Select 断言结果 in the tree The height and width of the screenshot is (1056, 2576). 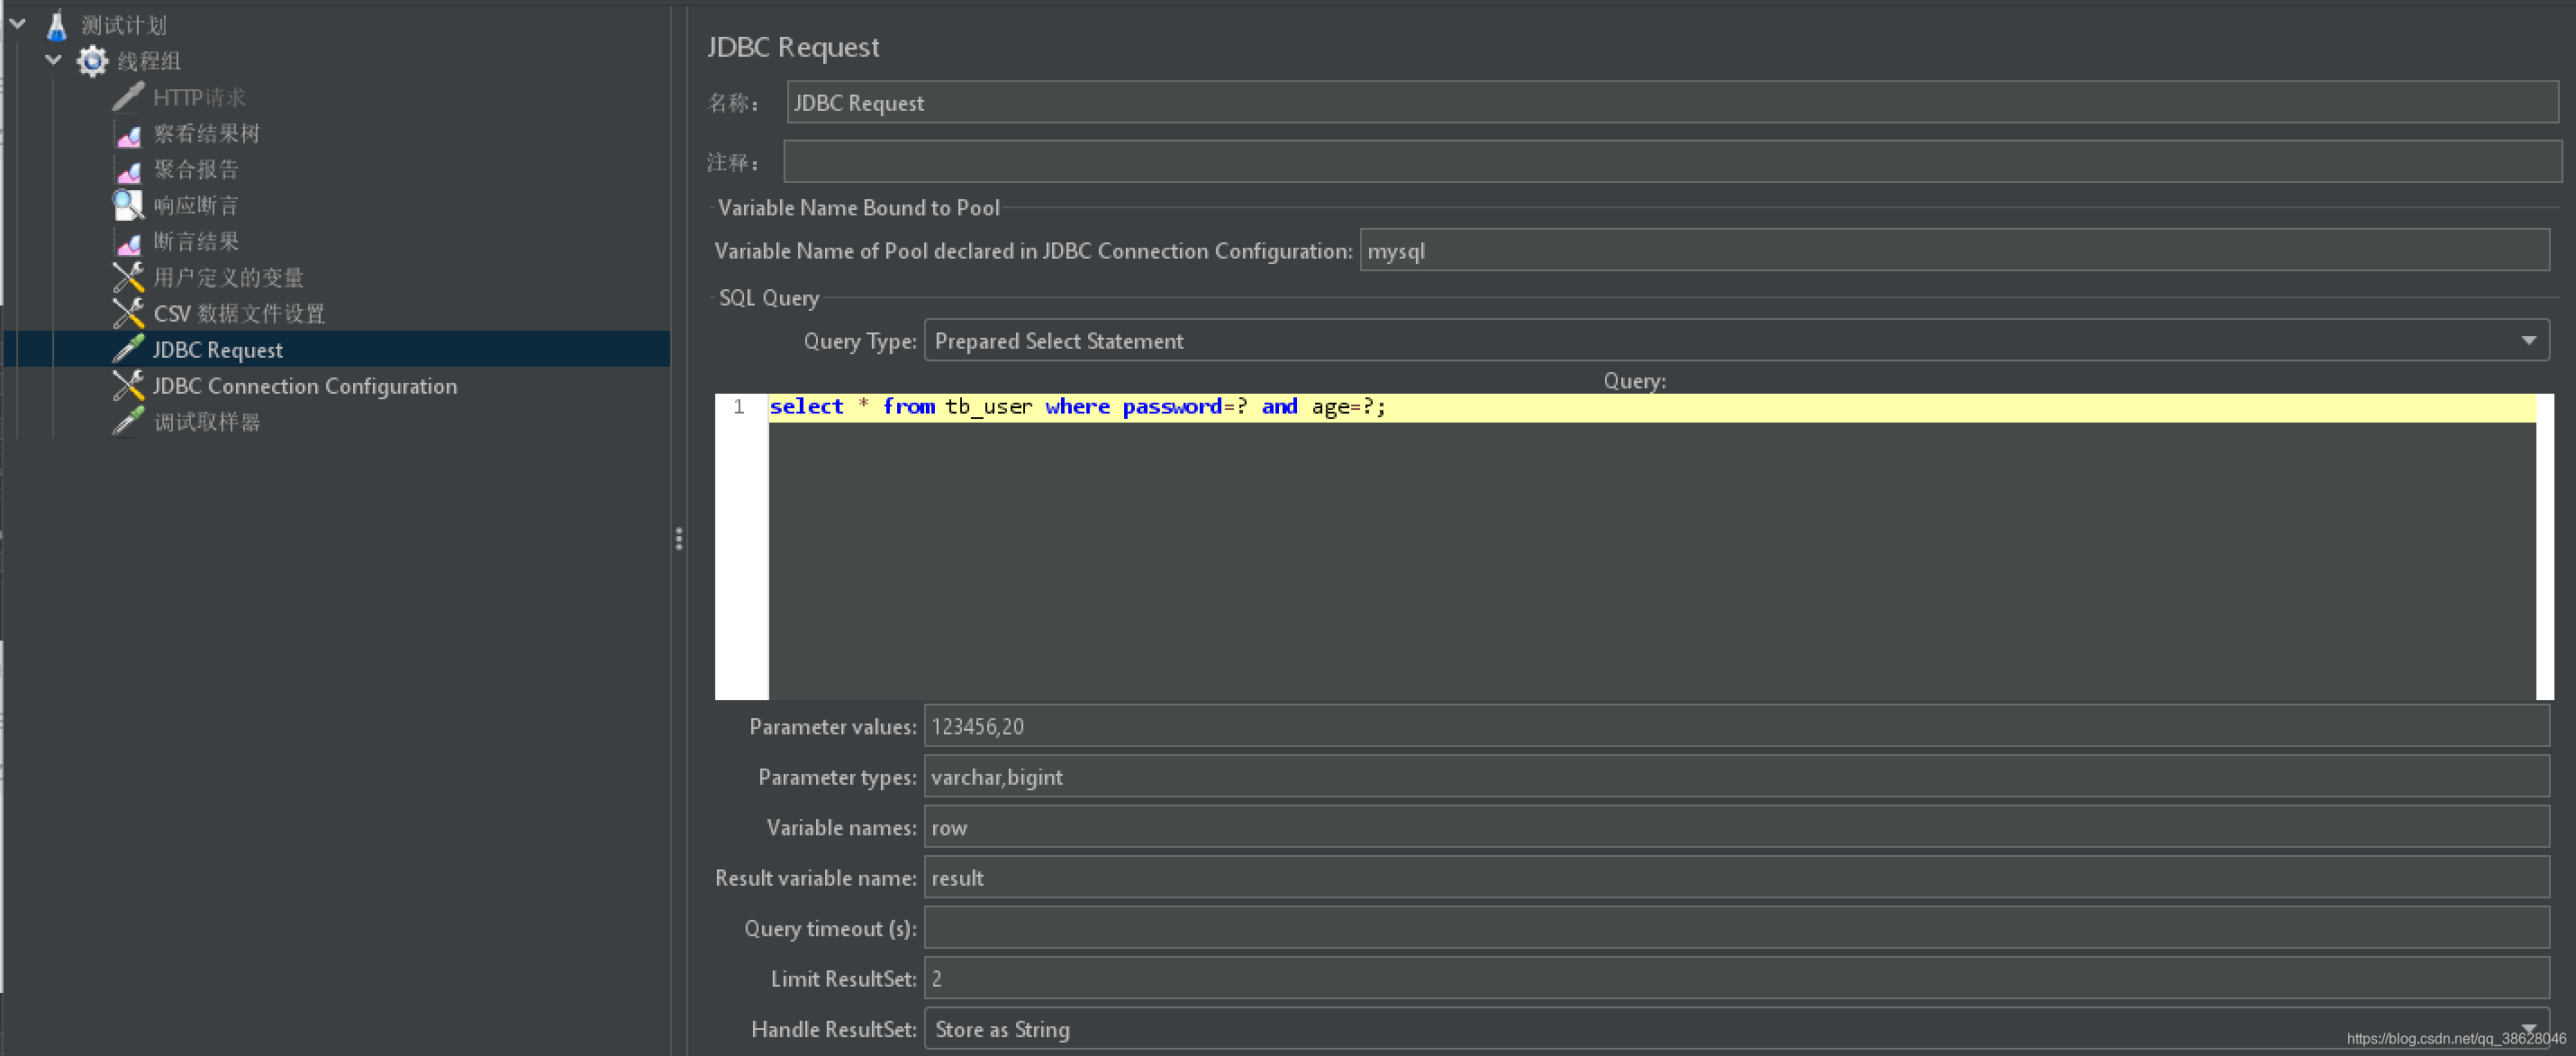[x=196, y=242]
